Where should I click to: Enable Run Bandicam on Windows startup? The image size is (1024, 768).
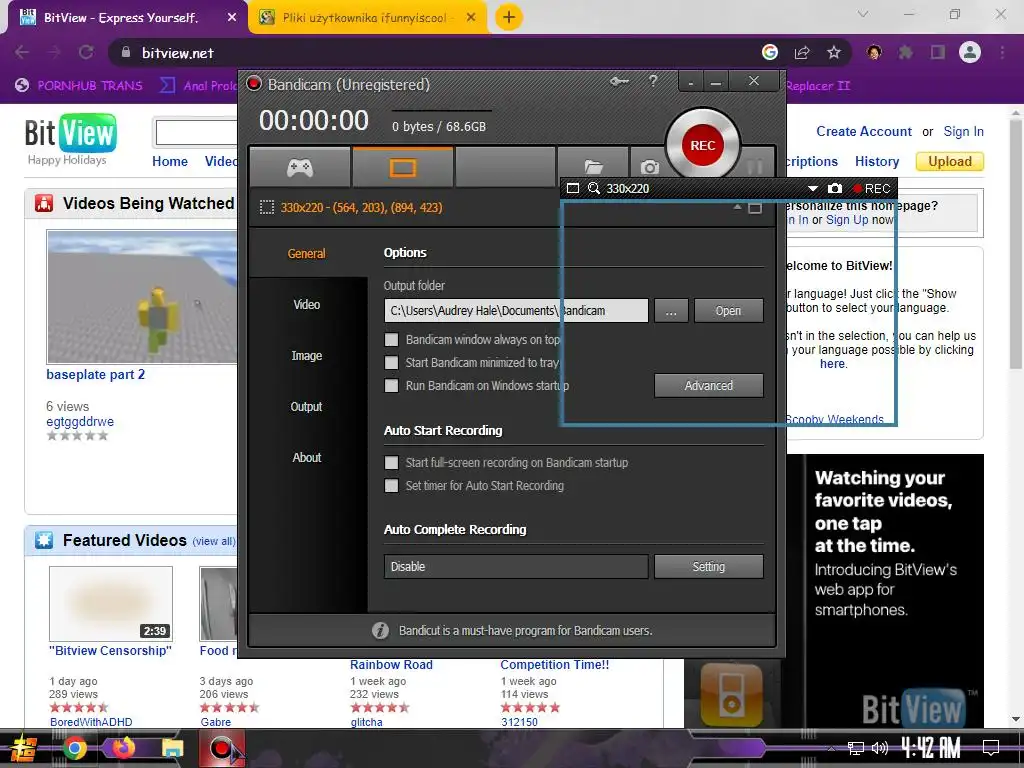point(391,385)
